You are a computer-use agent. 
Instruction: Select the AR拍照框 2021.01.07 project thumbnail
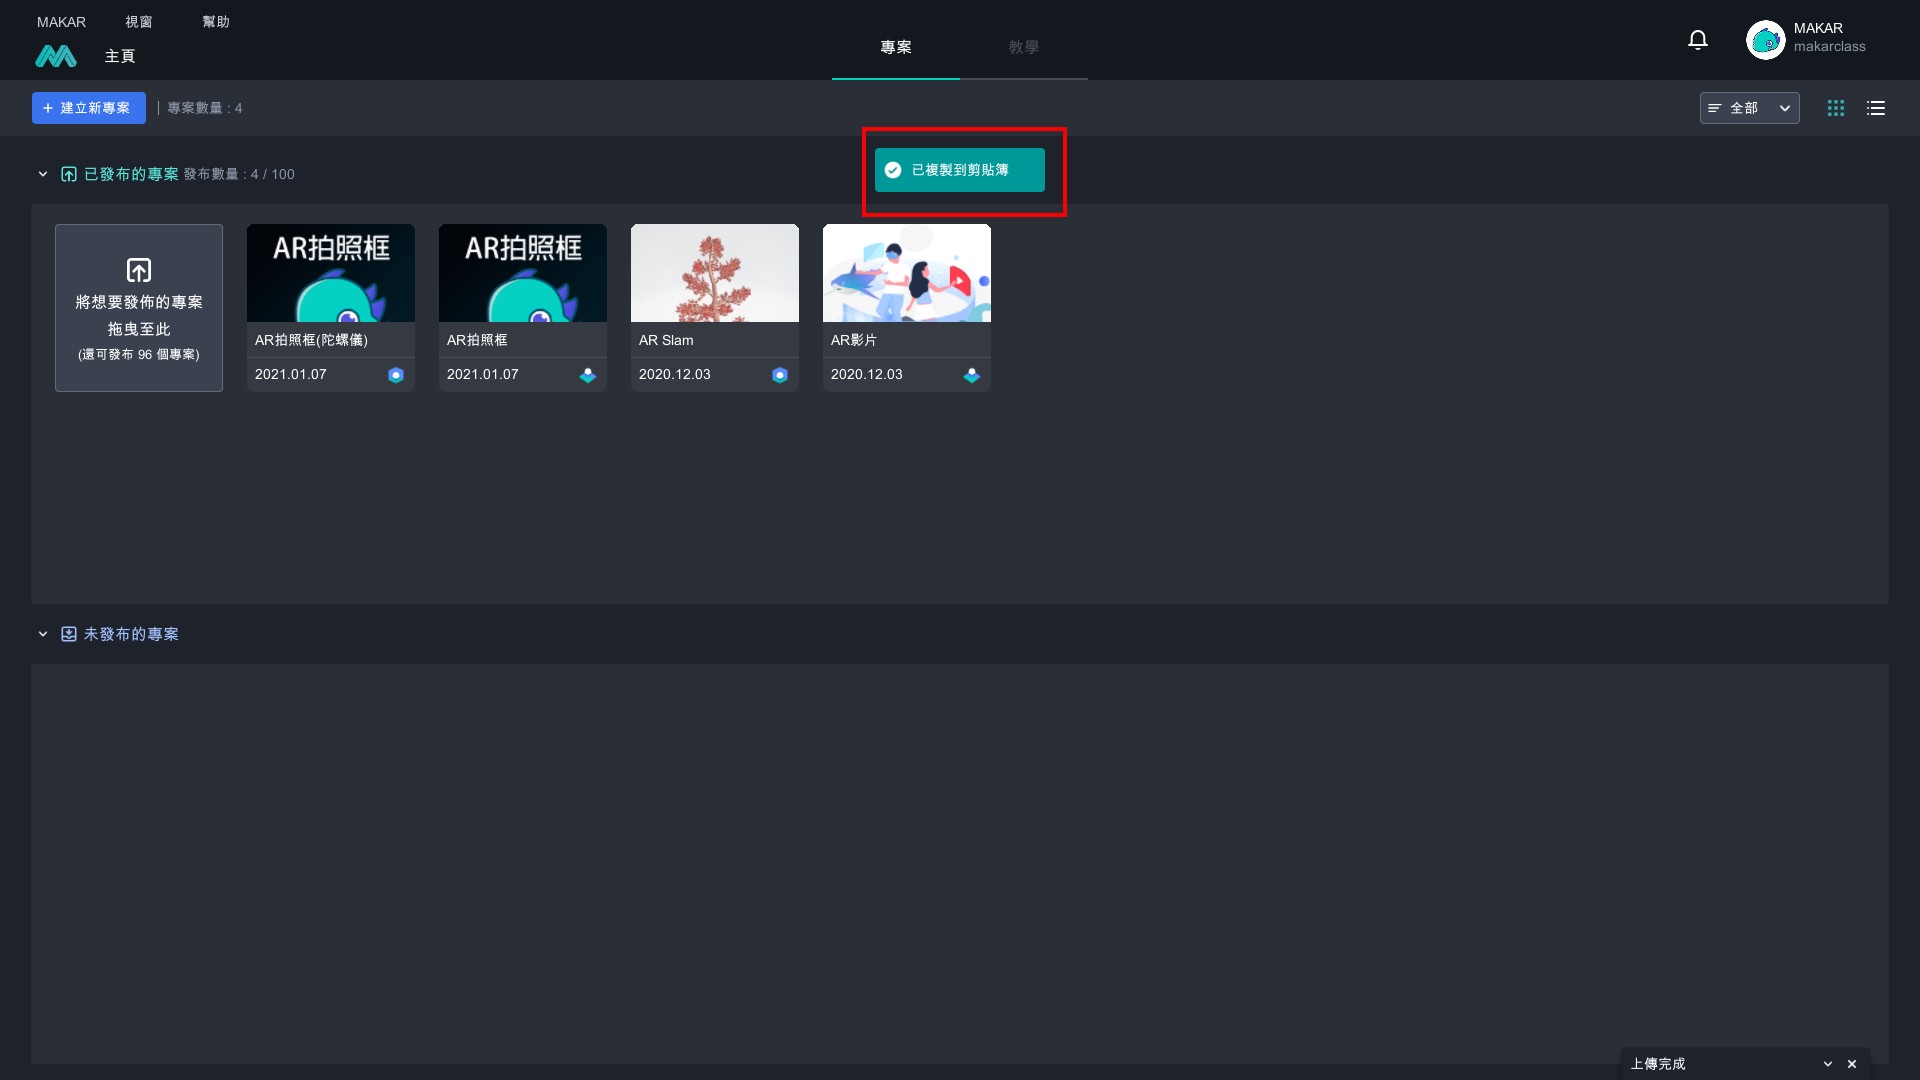523,273
